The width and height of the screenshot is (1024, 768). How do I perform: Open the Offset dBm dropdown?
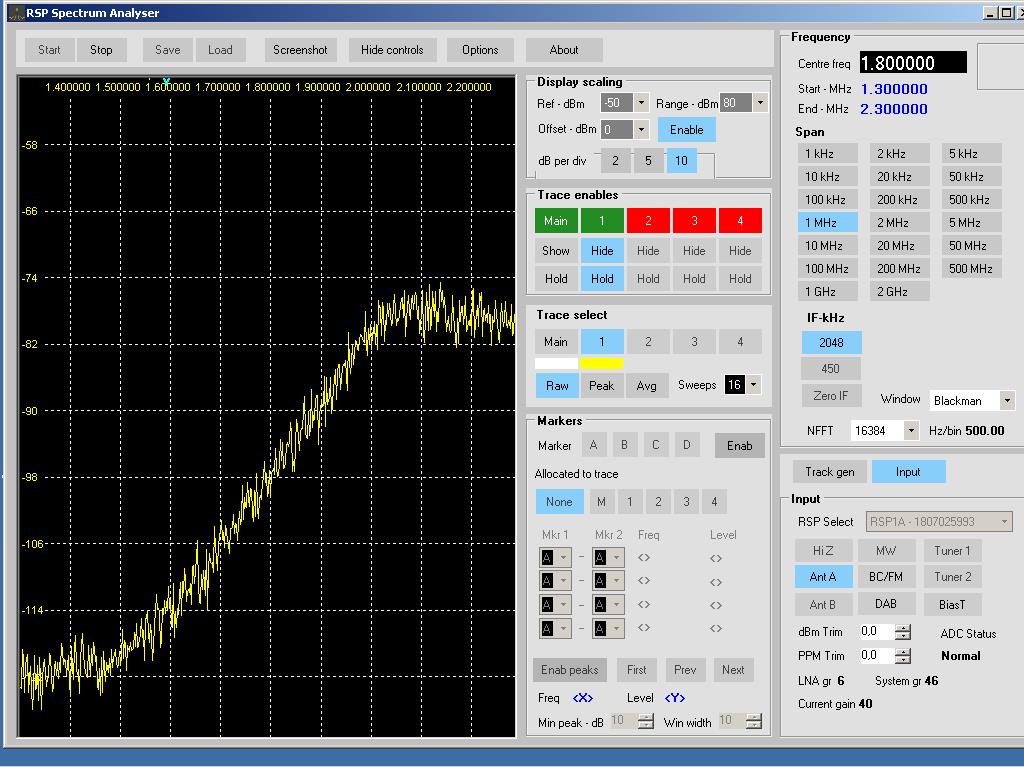641,129
